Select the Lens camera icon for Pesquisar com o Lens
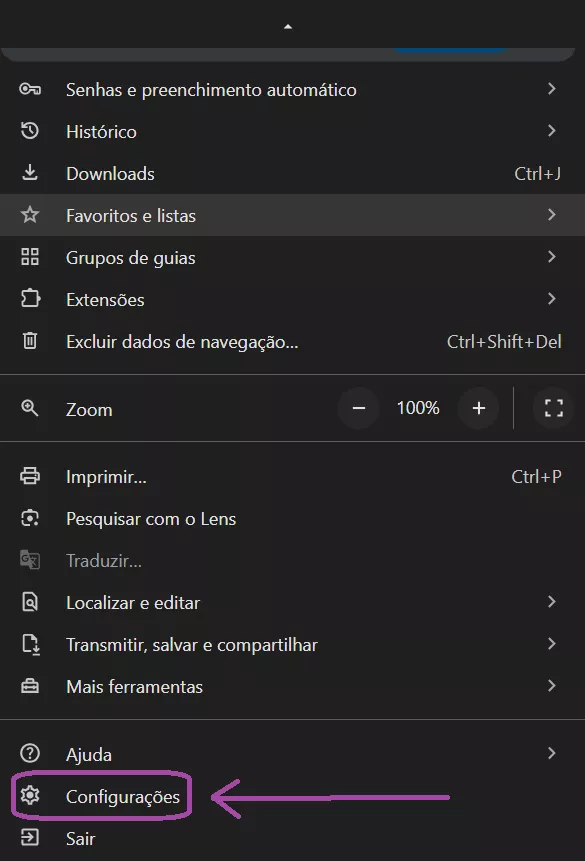The height and width of the screenshot is (861, 585). pyautogui.click(x=30, y=518)
